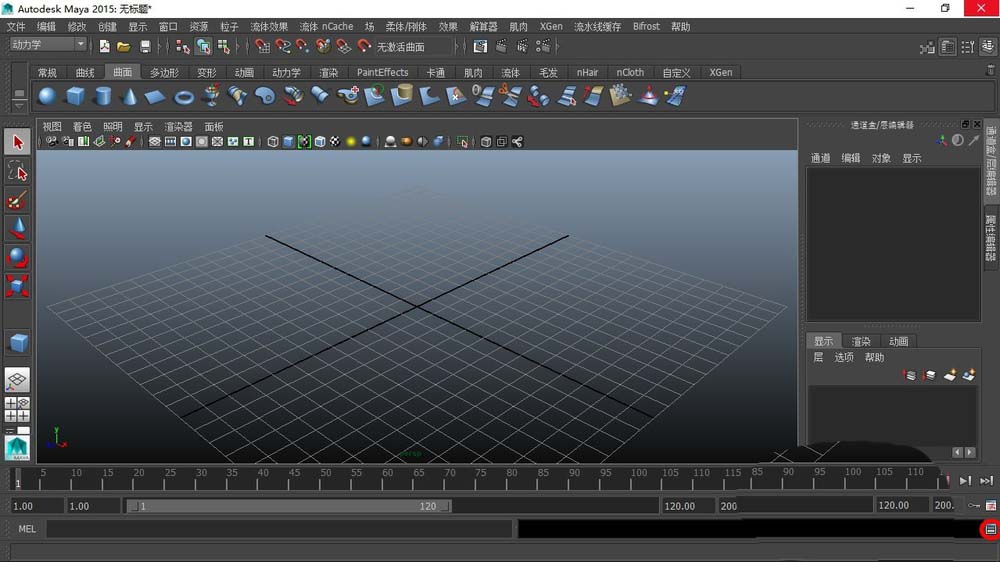Switch to the 多边形 shelf tab
Image resolution: width=1000 pixels, height=562 pixels.
click(164, 72)
